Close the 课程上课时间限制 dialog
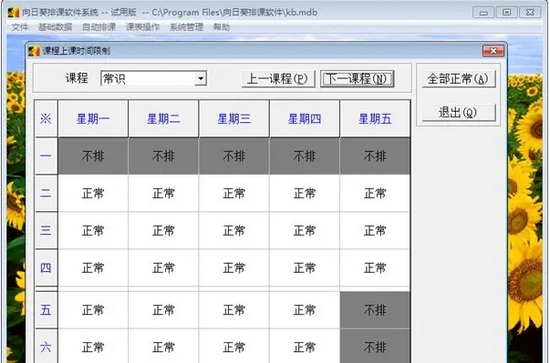Image resolution: width=550 pixels, height=363 pixels. pyautogui.click(x=493, y=51)
